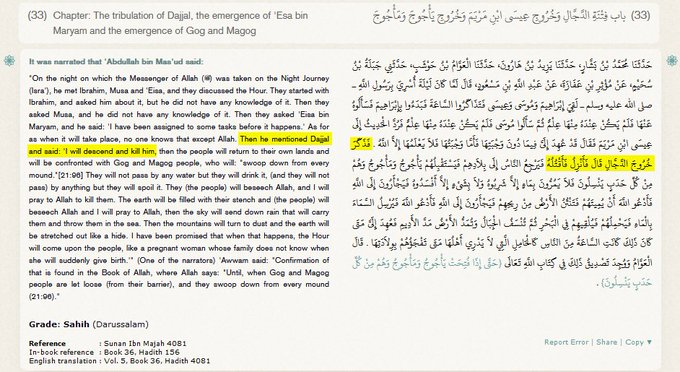The height and width of the screenshot is (372, 680).
Task: Click the highlighted phrase 'I will descend and kill him'
Action: tap(109, 151)
